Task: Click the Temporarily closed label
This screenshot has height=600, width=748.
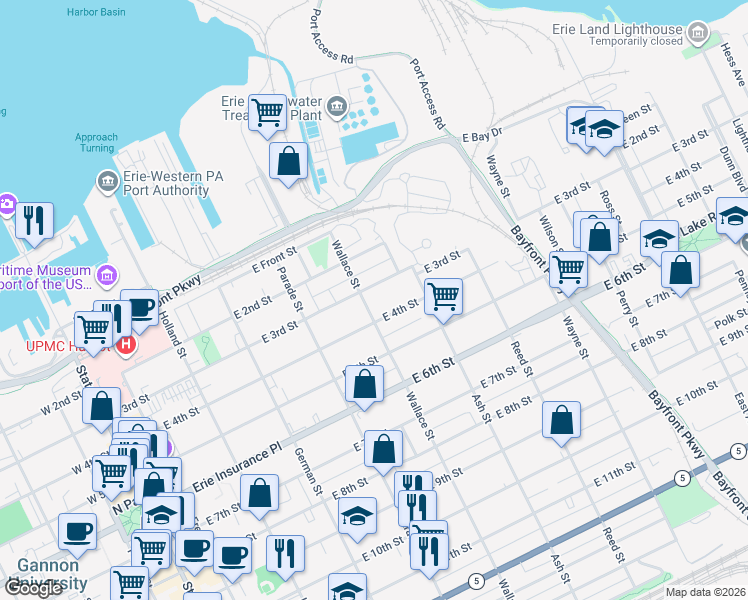Action: point(636,41)
